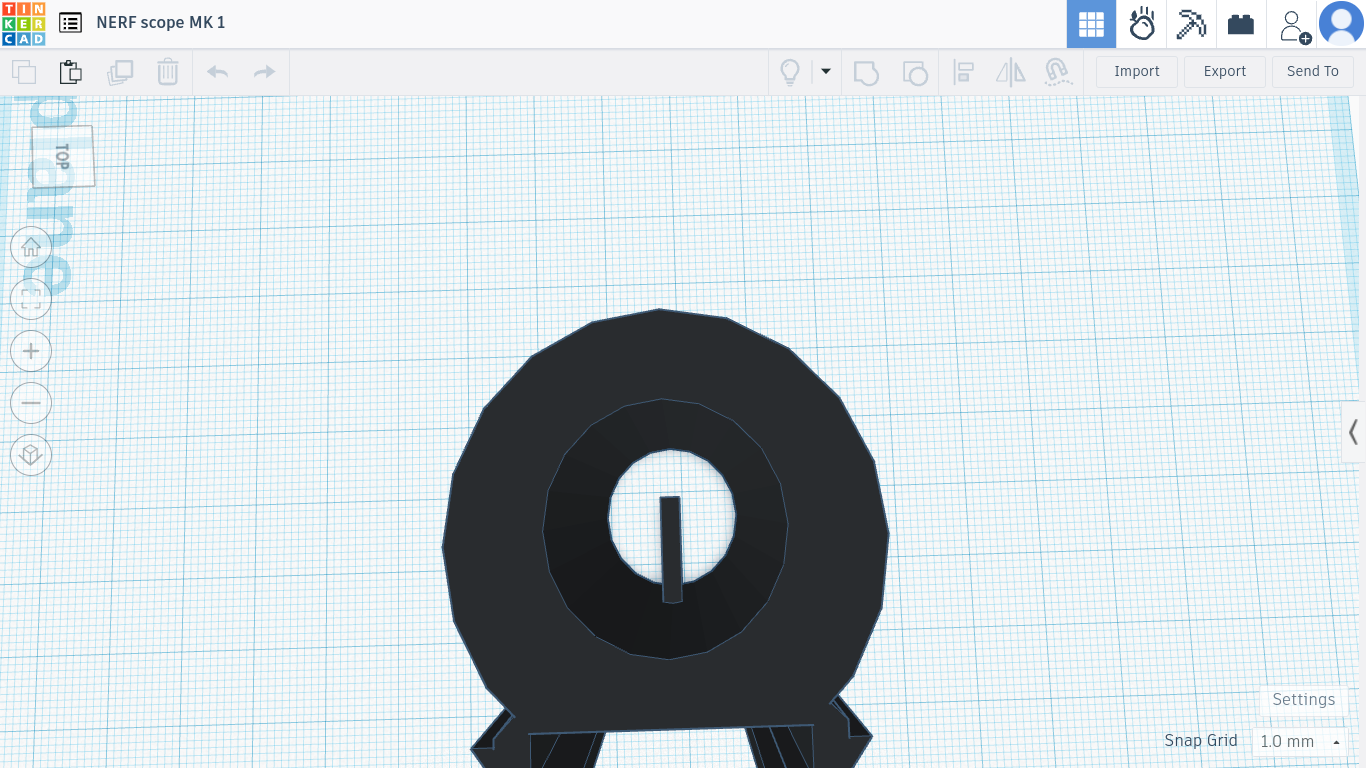Zoom in with the plus button
Viewport: 1366px width, 768px height.
(x=31, y=351)
